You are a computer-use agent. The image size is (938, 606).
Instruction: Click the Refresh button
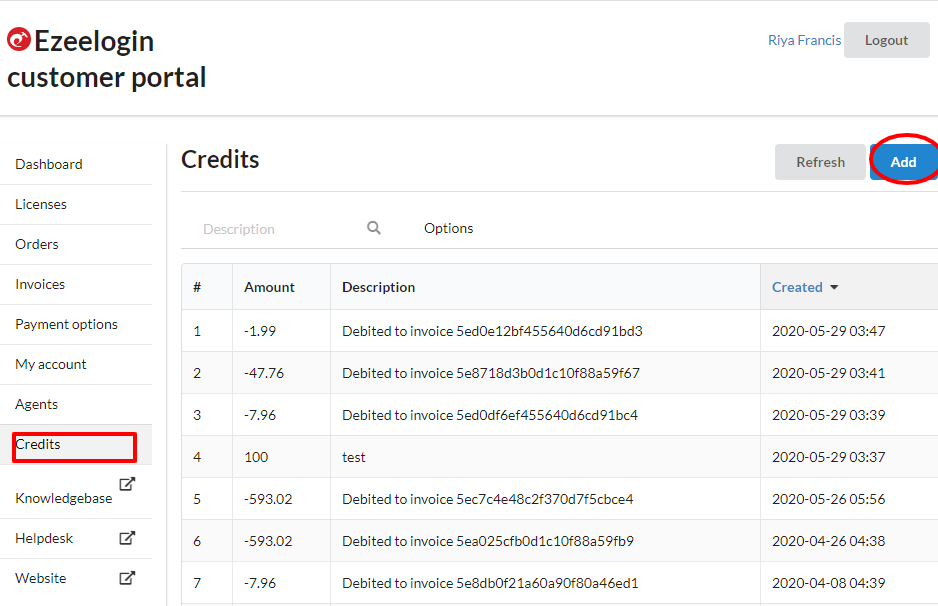pos(820,162)
